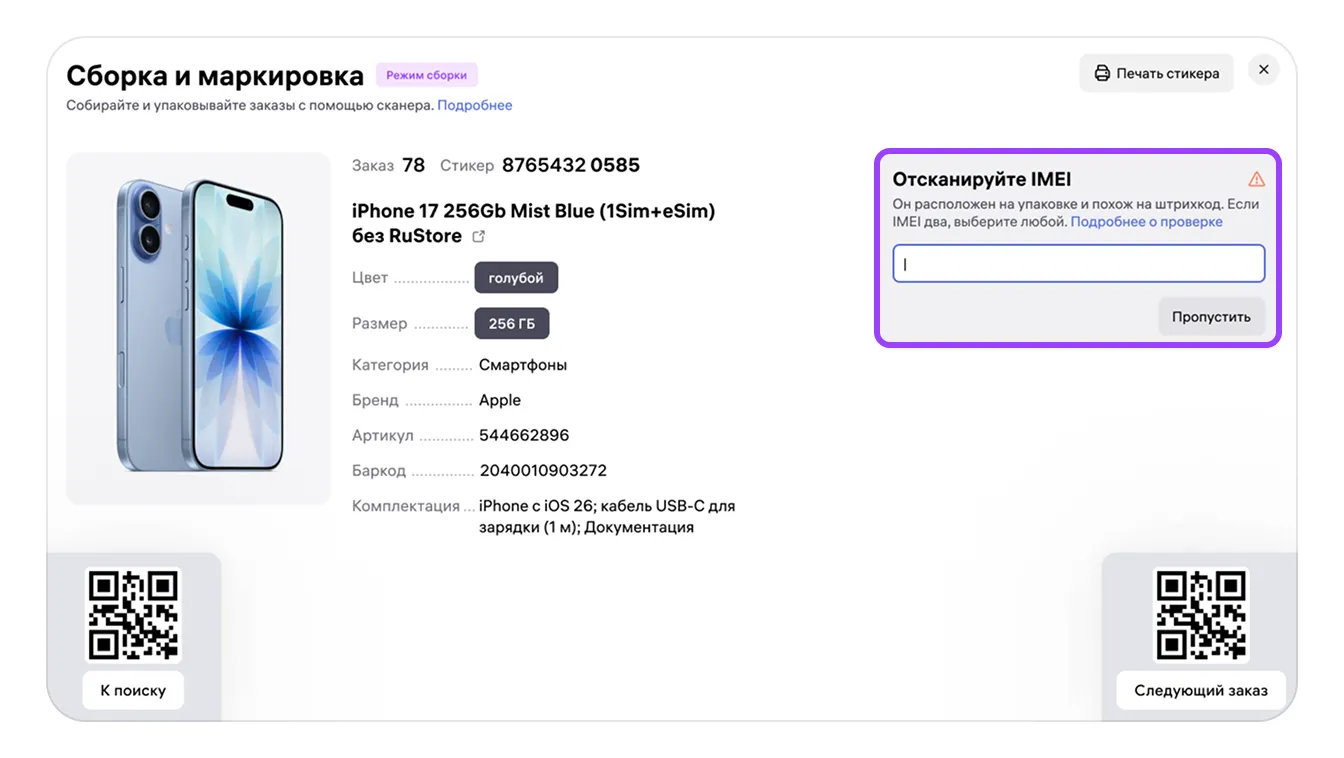Proceed with the Следующий заказ button
The height and width of the screenshot is (758, 1344).
pos(1201,690)
